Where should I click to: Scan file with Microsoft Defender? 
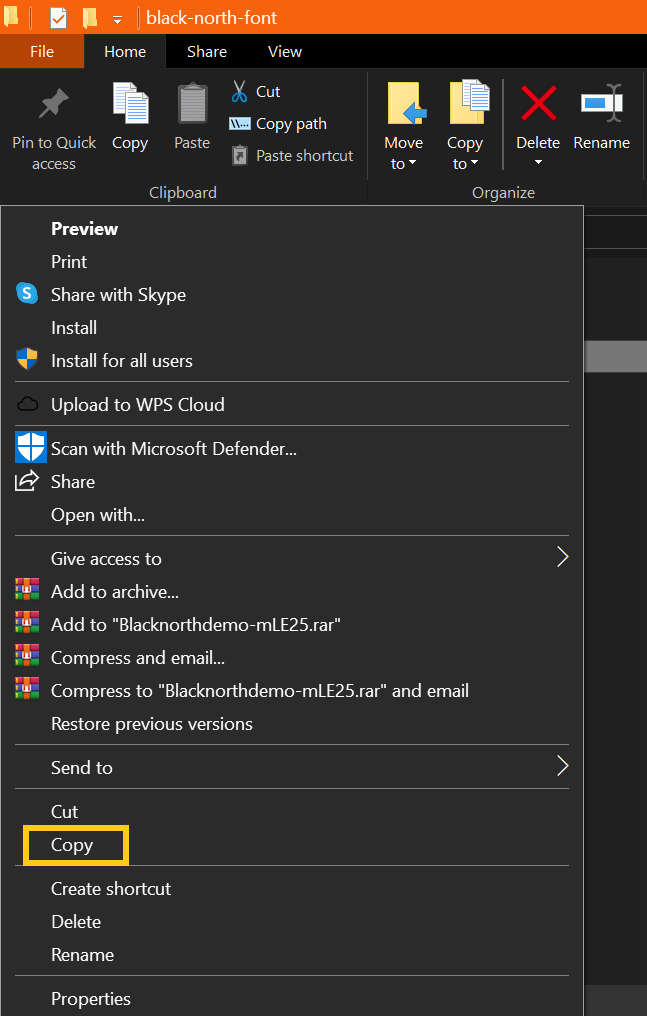(x=173, y=449)
